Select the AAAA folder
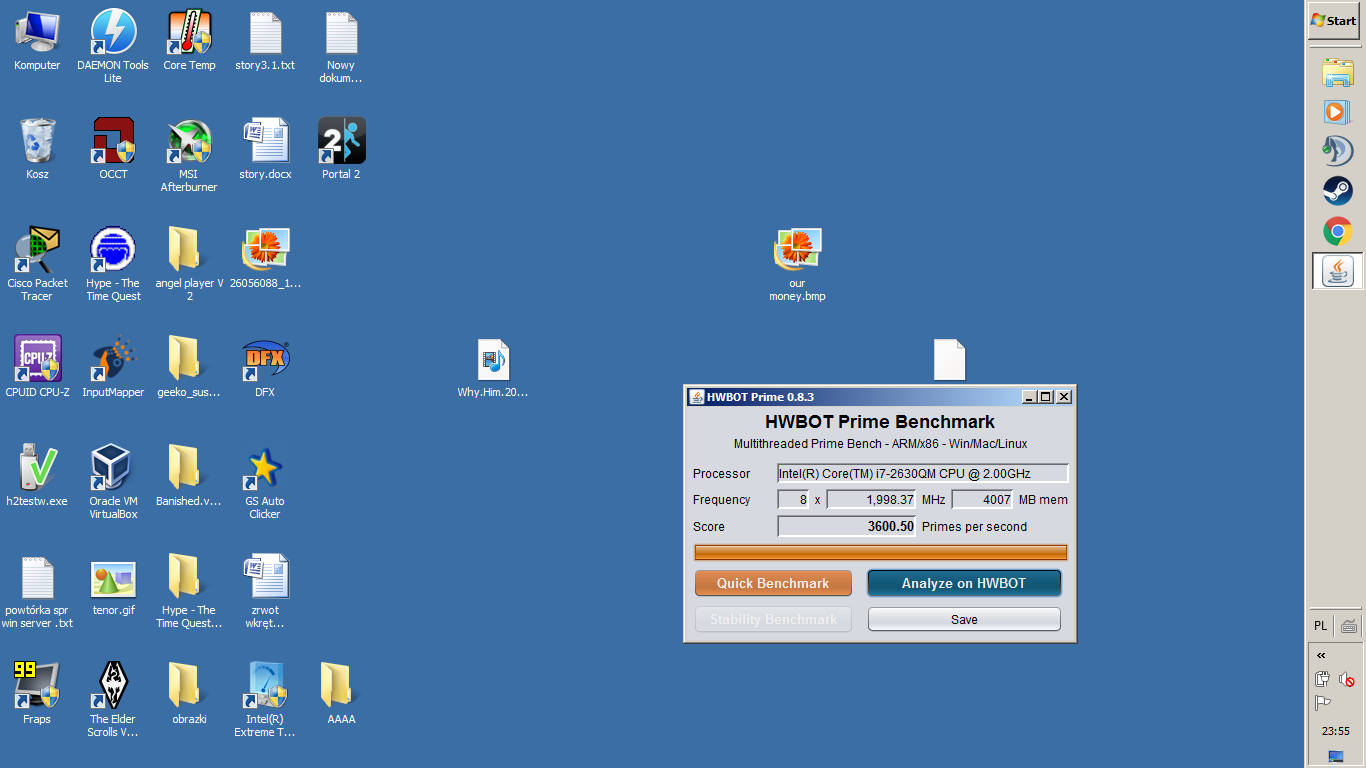 341,694
